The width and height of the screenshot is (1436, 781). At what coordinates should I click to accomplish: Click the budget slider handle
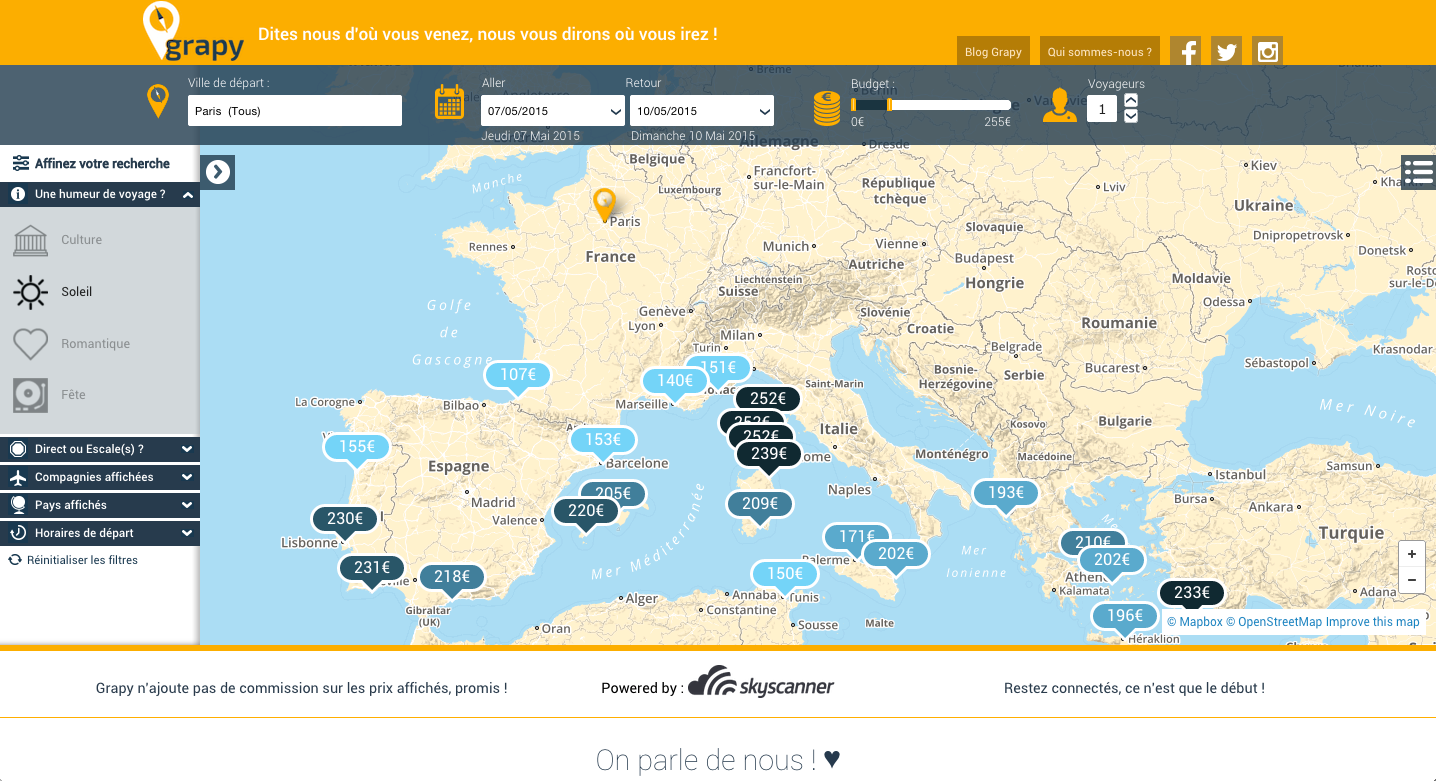pyautogui.click(x=889, y=105)
